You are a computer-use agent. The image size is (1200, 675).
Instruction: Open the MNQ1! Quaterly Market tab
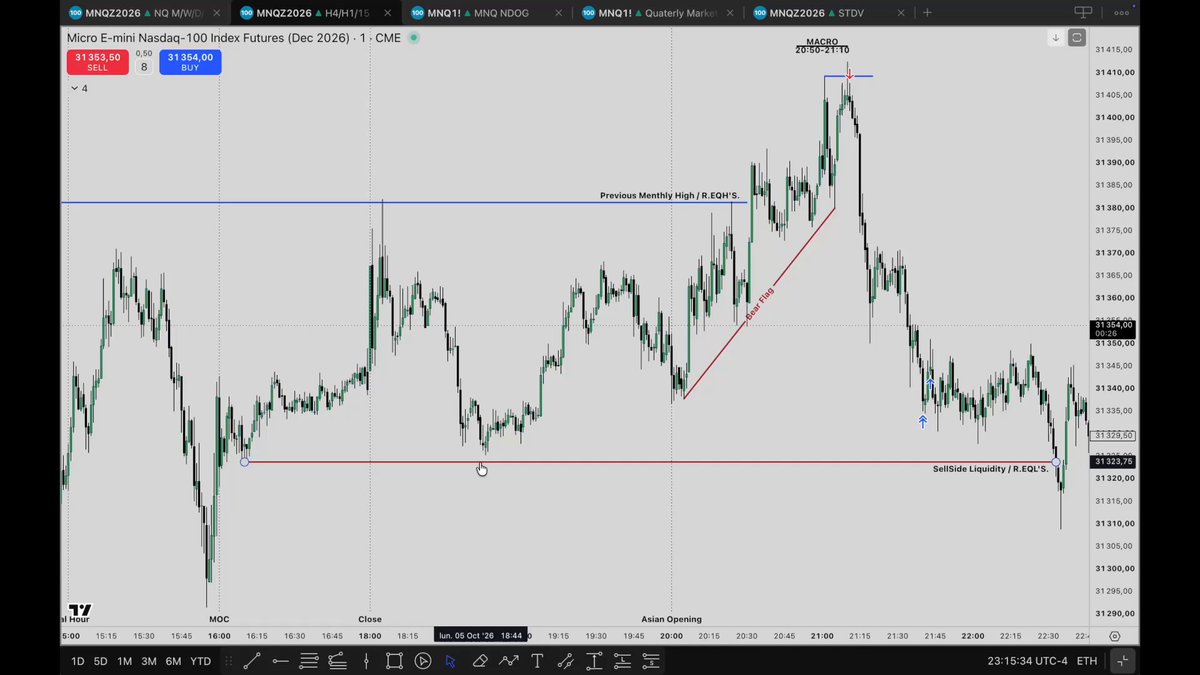click(x=659, y=13)
